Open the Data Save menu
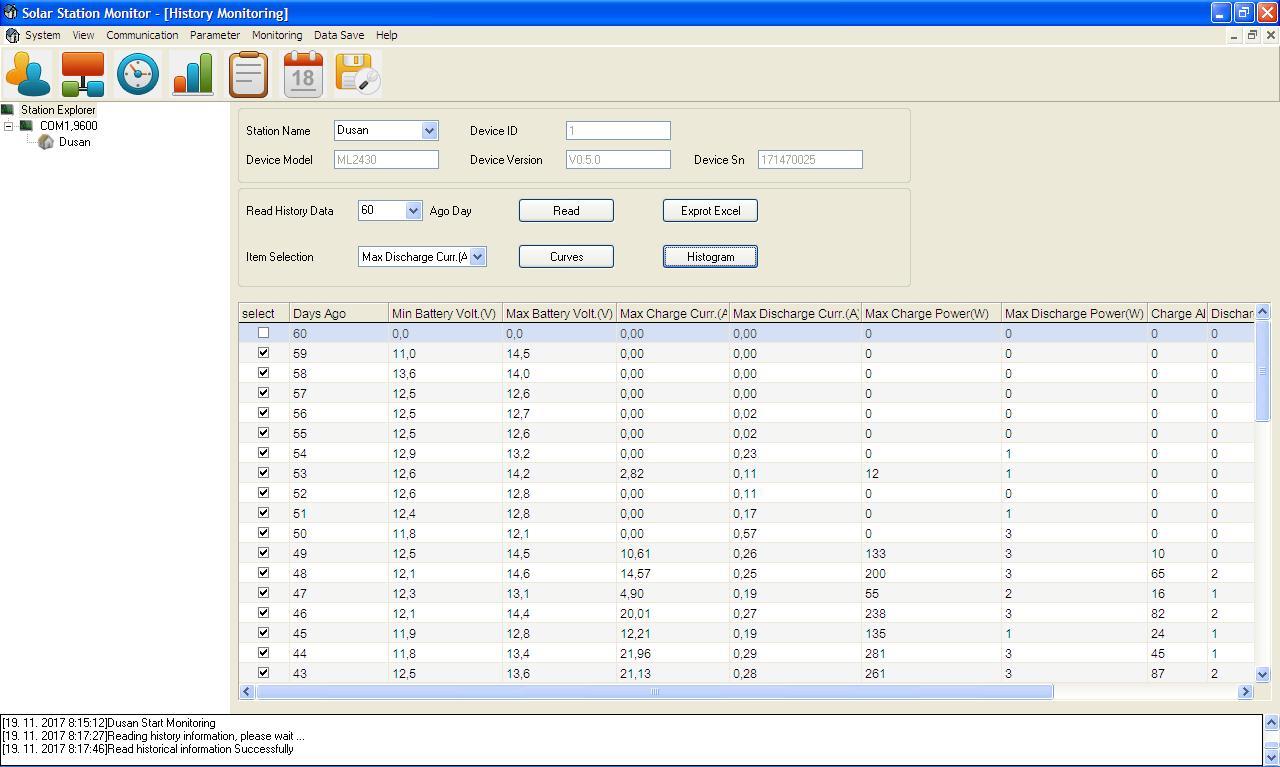The width and height of the screenshot is (1280, 767). 338,35
